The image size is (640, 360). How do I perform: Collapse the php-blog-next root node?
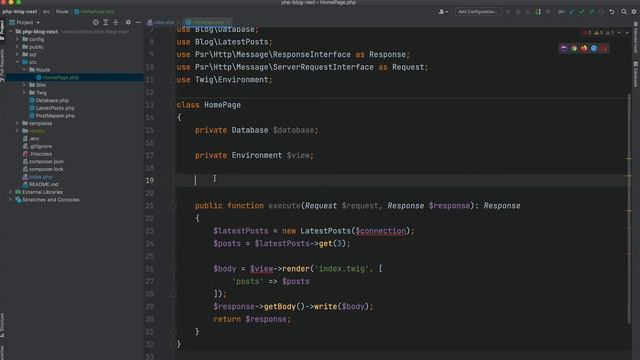point(11,31)
